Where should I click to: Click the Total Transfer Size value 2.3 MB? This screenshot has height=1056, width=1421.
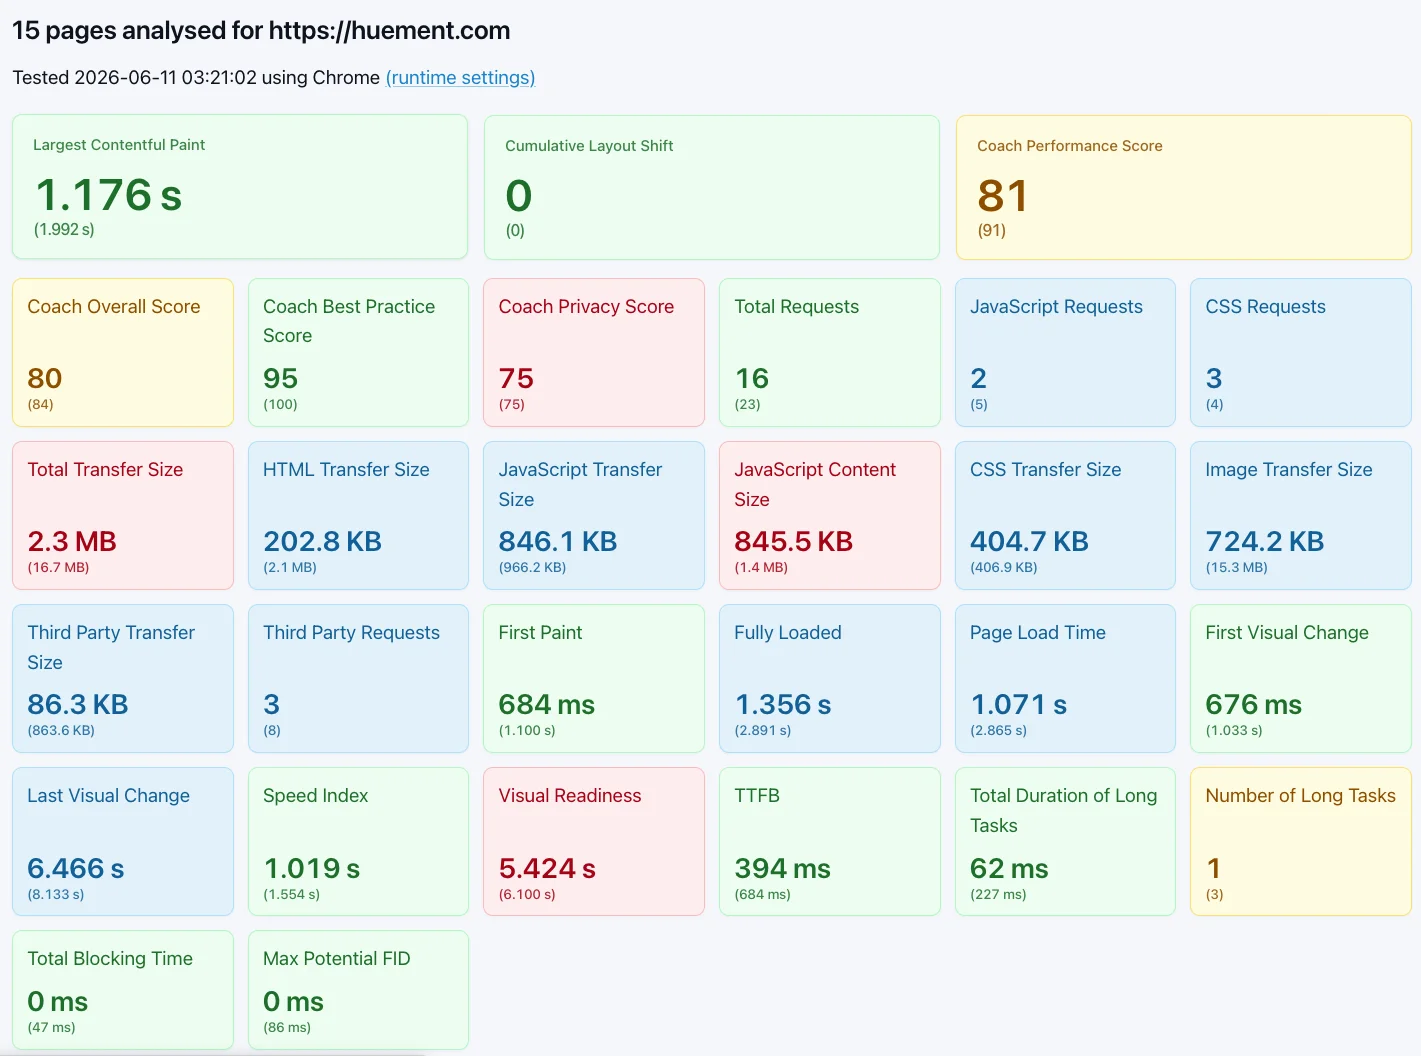coord(72,541)
